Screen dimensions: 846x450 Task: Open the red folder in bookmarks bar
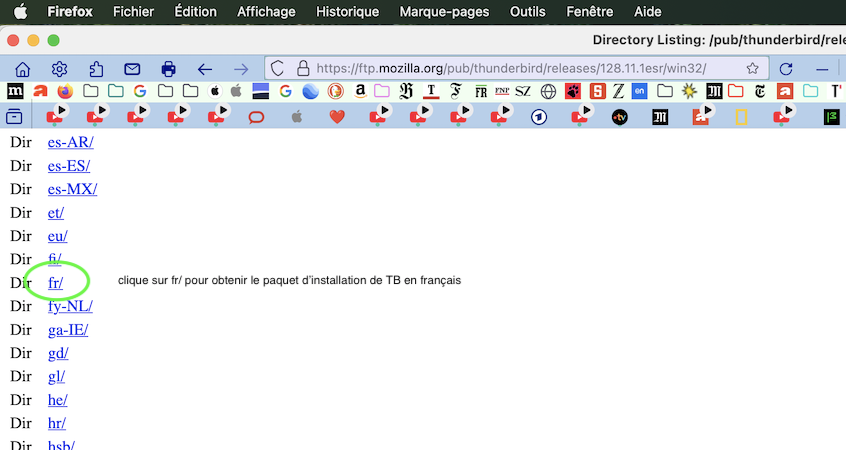click(736, 91)
